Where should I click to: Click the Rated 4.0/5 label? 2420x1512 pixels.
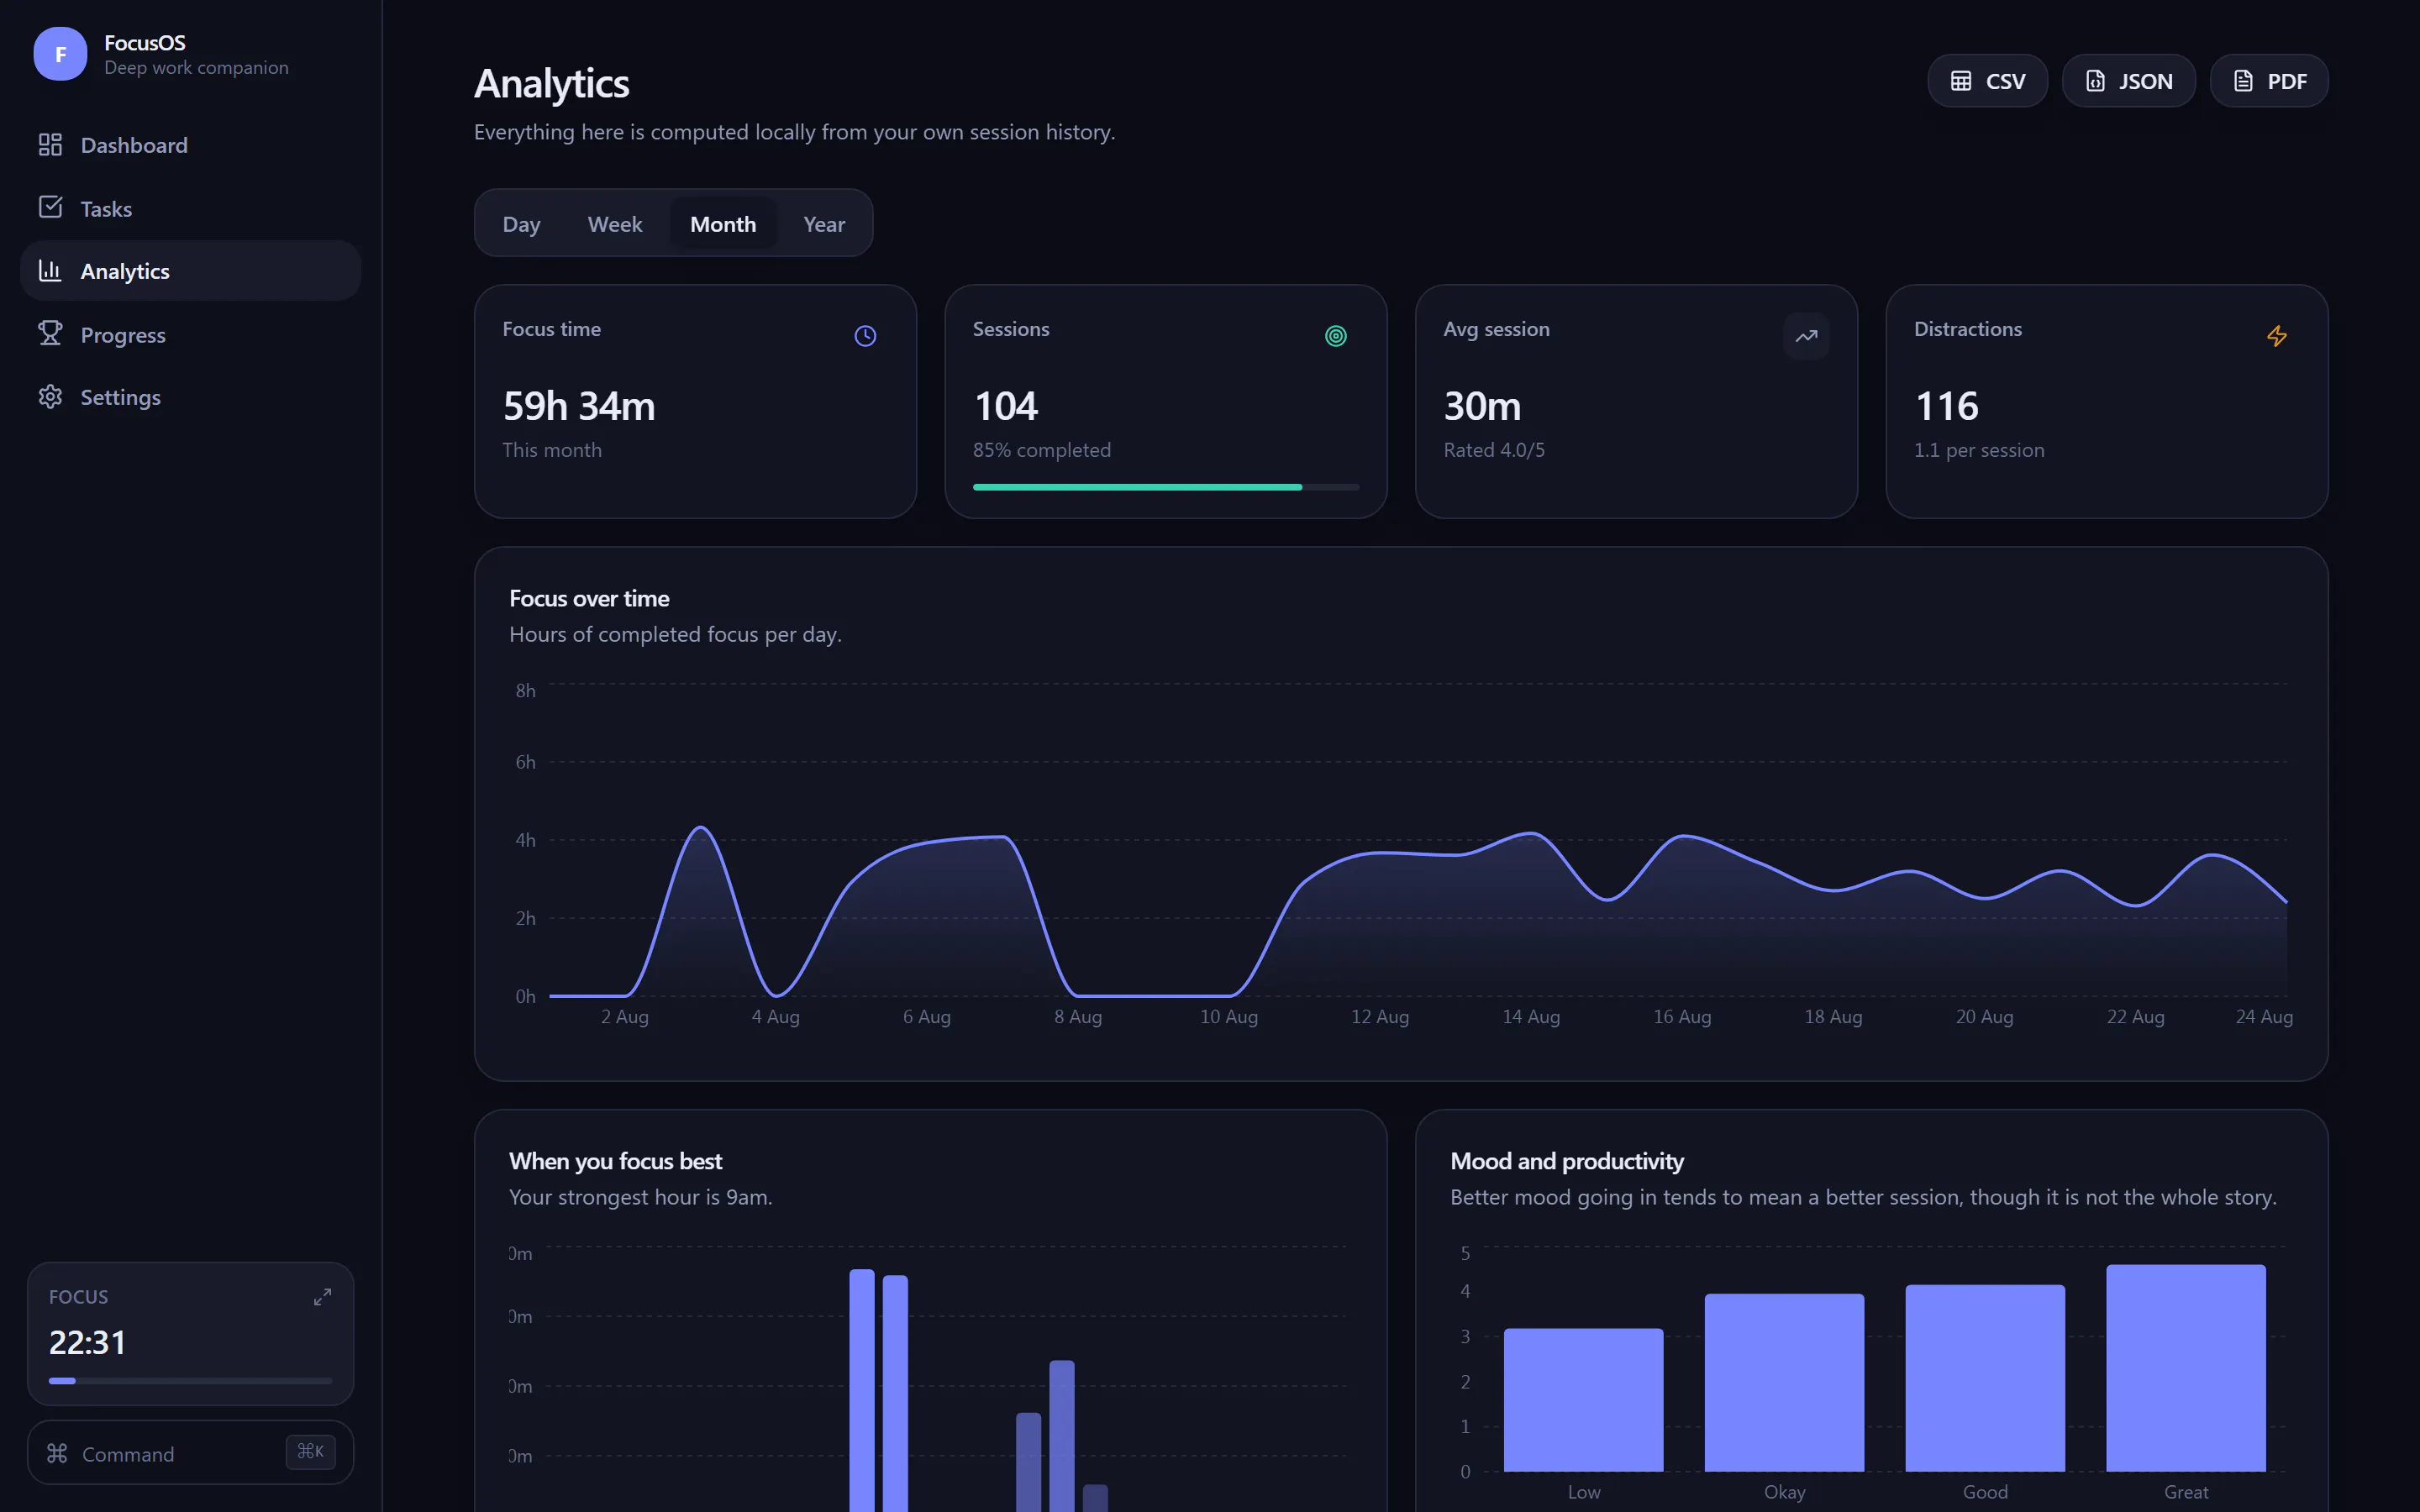click(x=1494, y=450)
